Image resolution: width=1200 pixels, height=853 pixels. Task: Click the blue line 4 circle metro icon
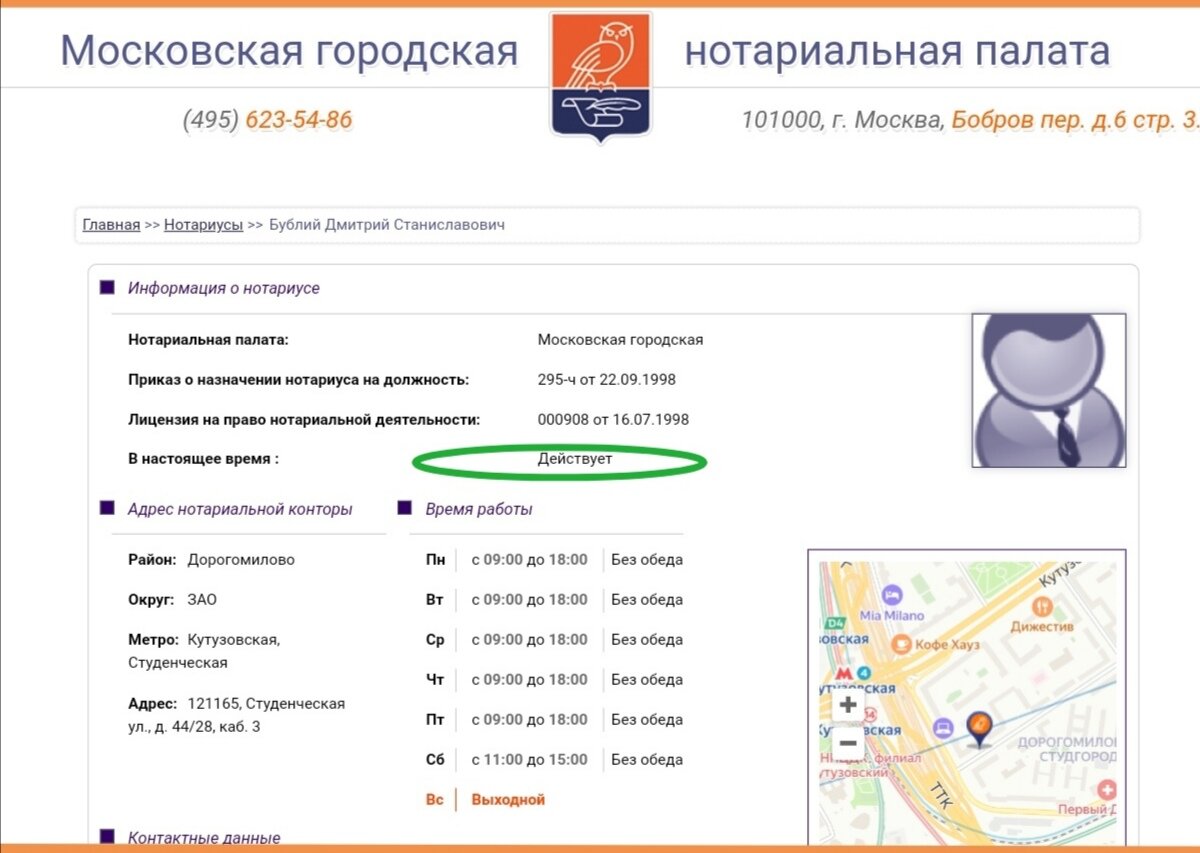(x=863, y=672)
